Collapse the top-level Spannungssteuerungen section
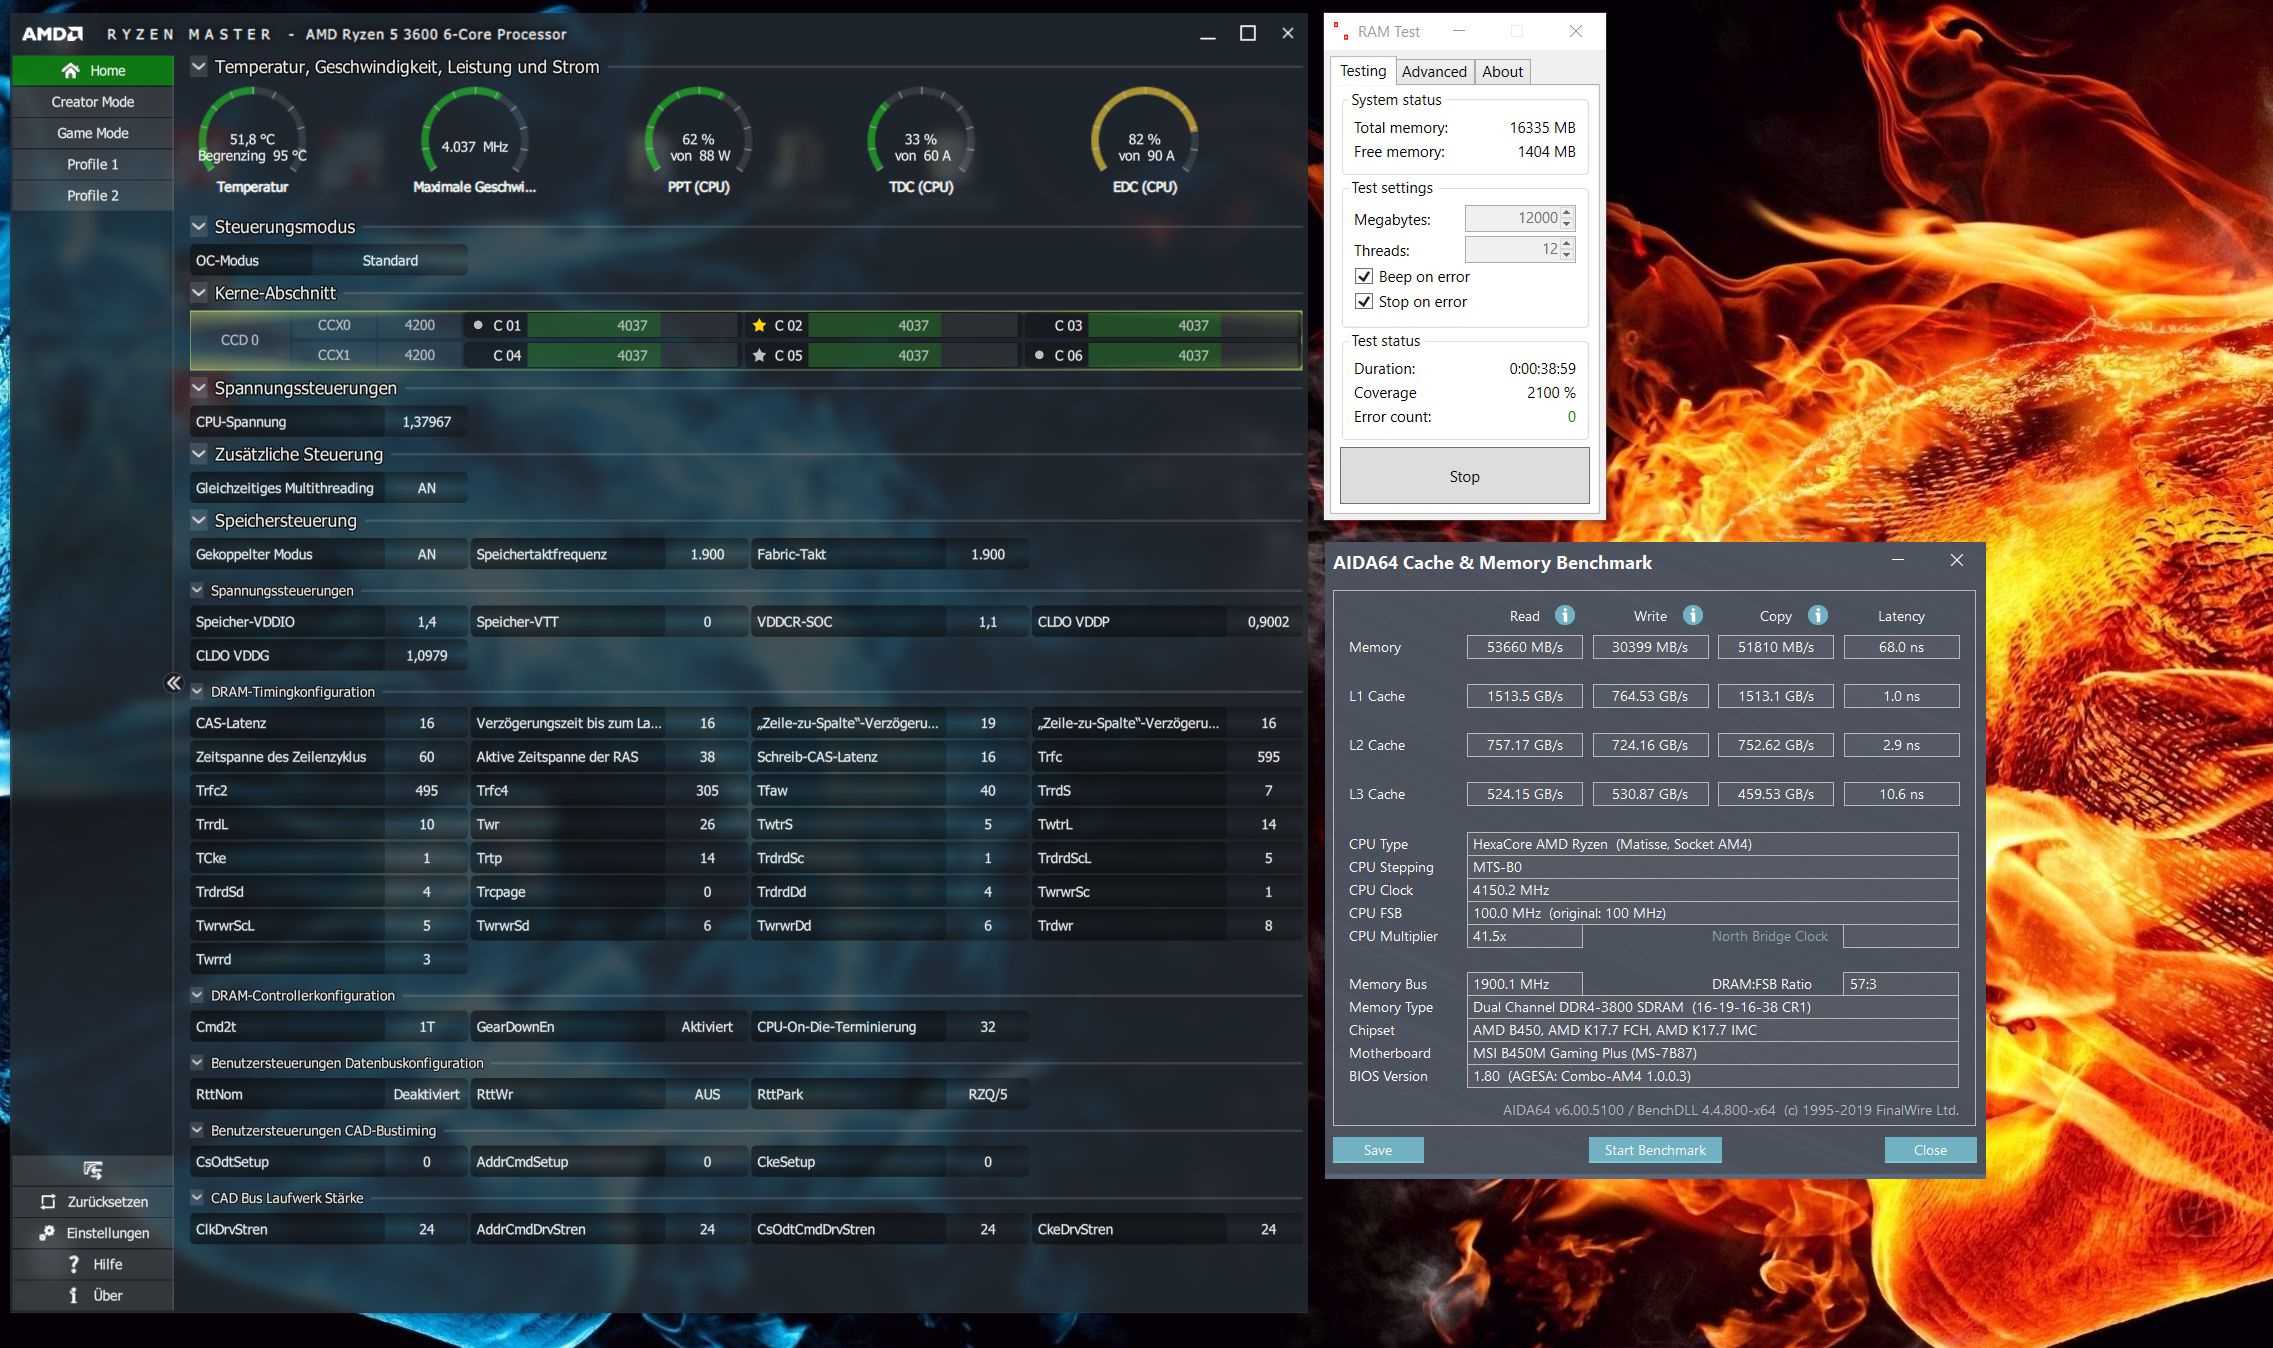Viewport: 2273px width, 1348px height. (199, 388)
